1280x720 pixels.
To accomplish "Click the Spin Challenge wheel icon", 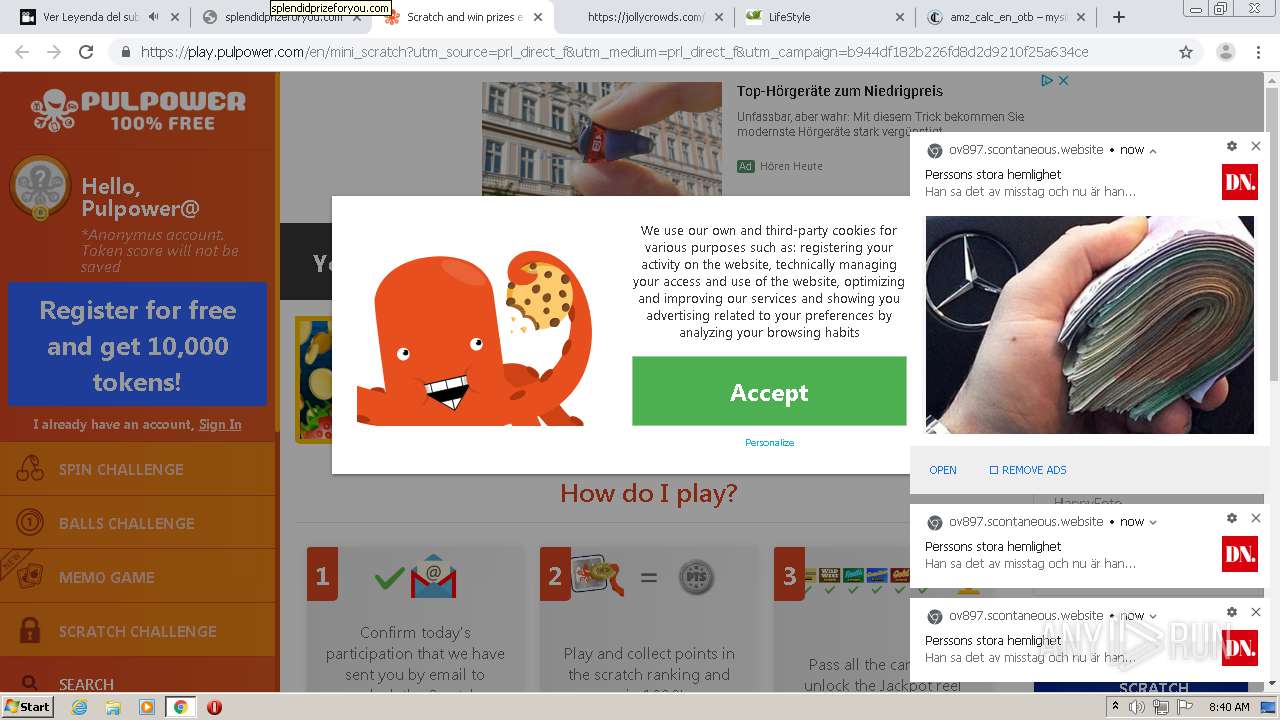I will pyautogui.click(x=30, y=469).
